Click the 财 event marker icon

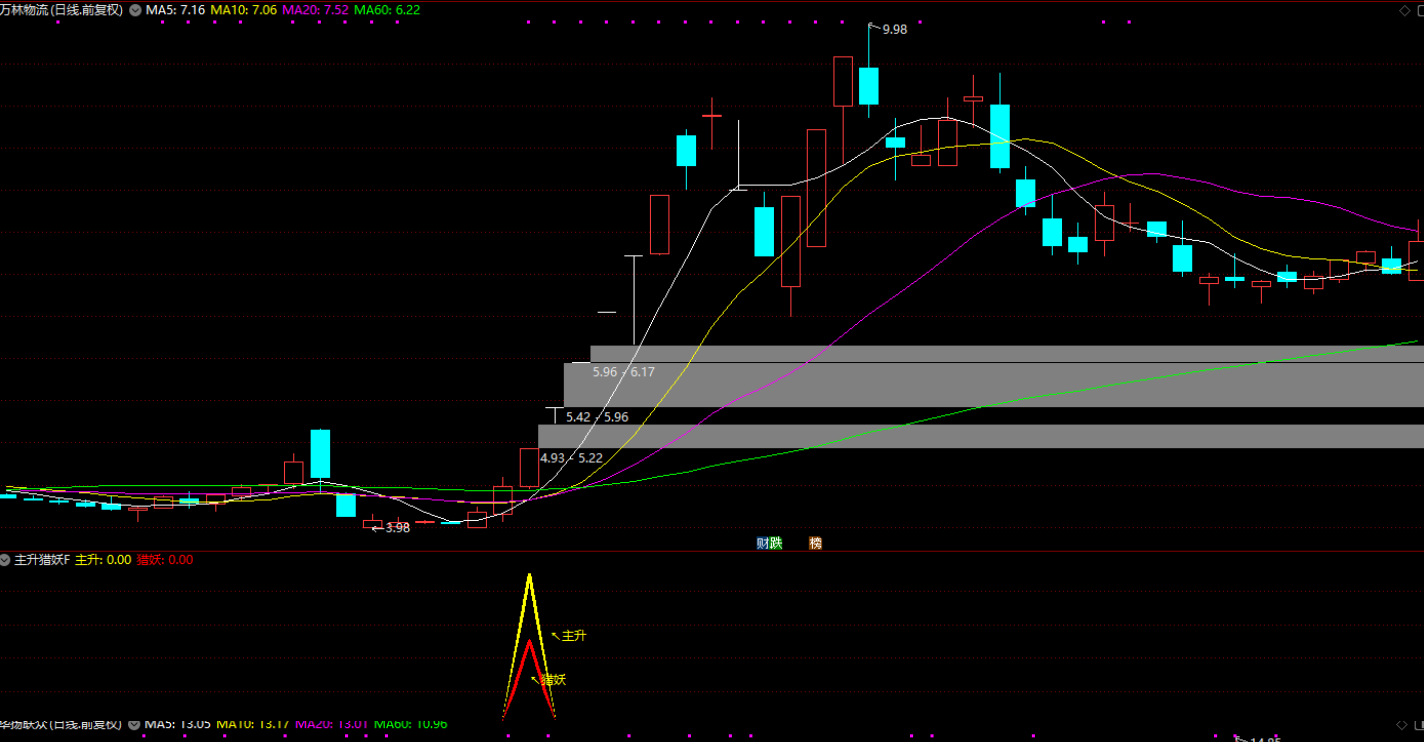click(763, 543)
